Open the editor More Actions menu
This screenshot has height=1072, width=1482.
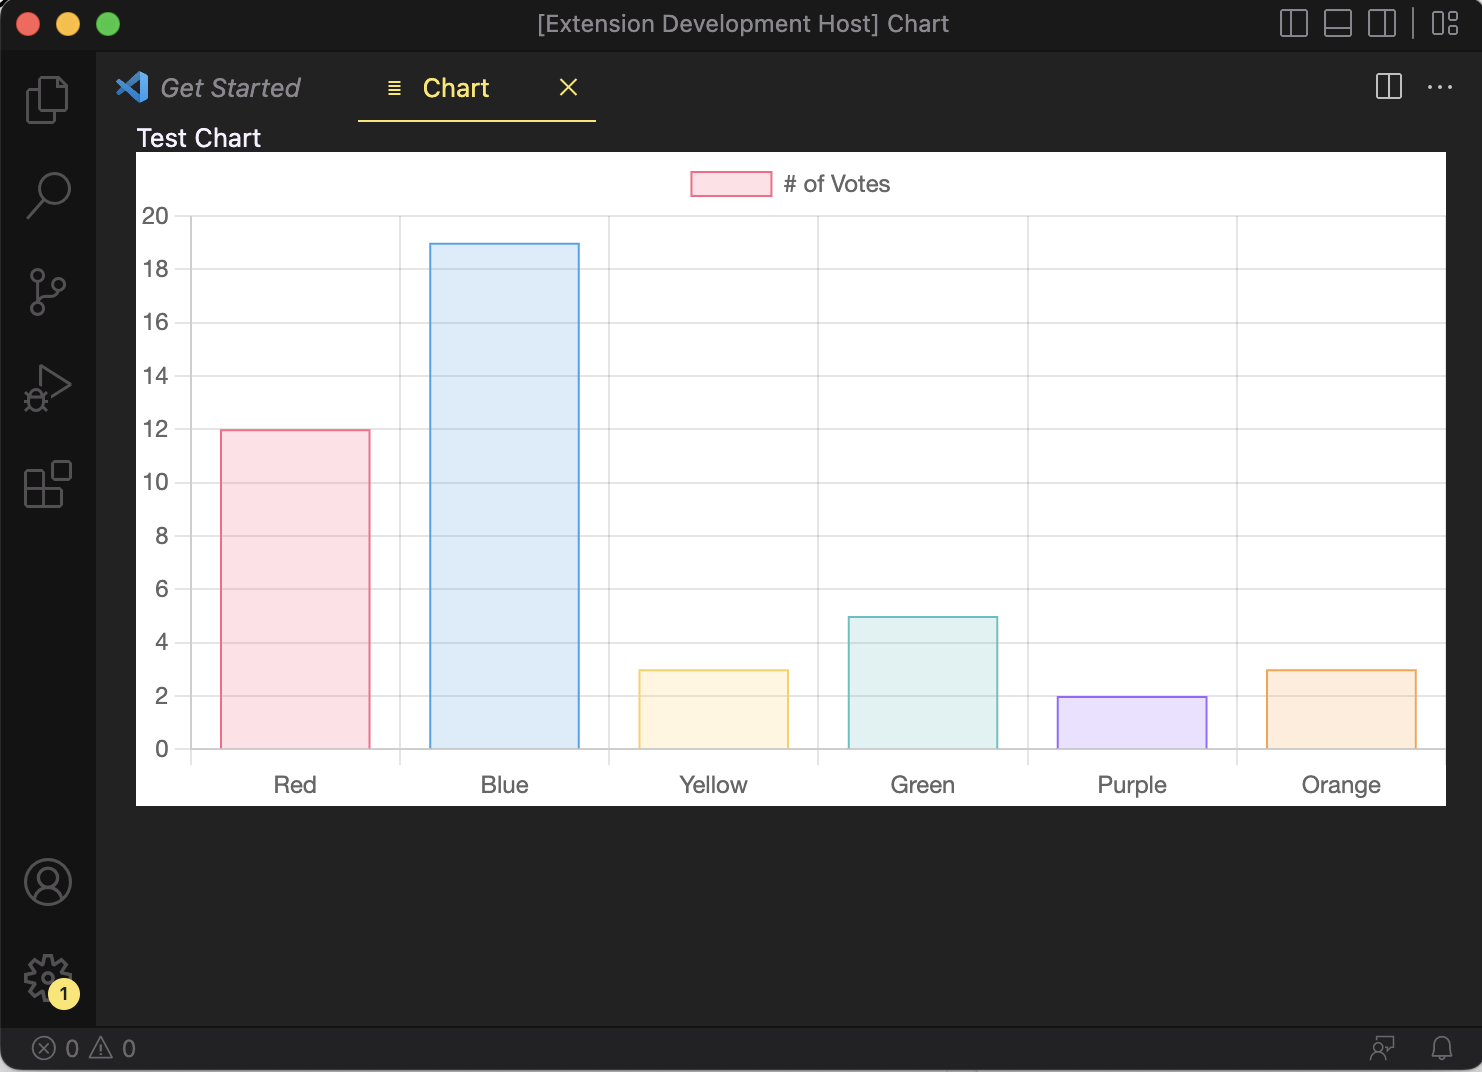click(x=1439, y=87)
